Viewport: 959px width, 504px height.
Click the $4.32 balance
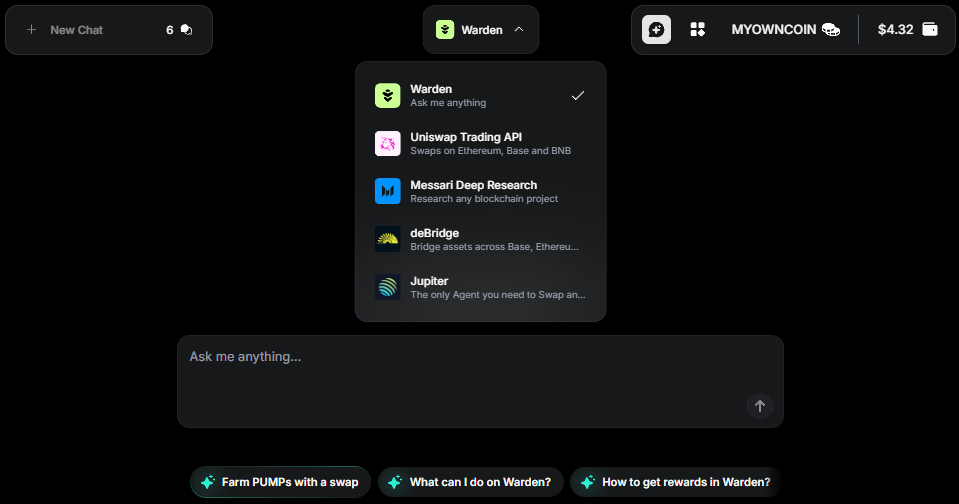click(x=895, y=29)
